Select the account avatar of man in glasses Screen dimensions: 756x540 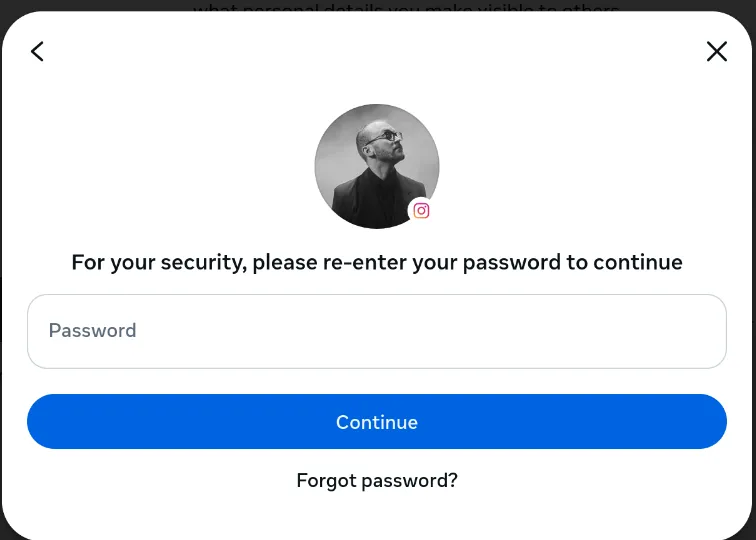(x=377, y=166)
